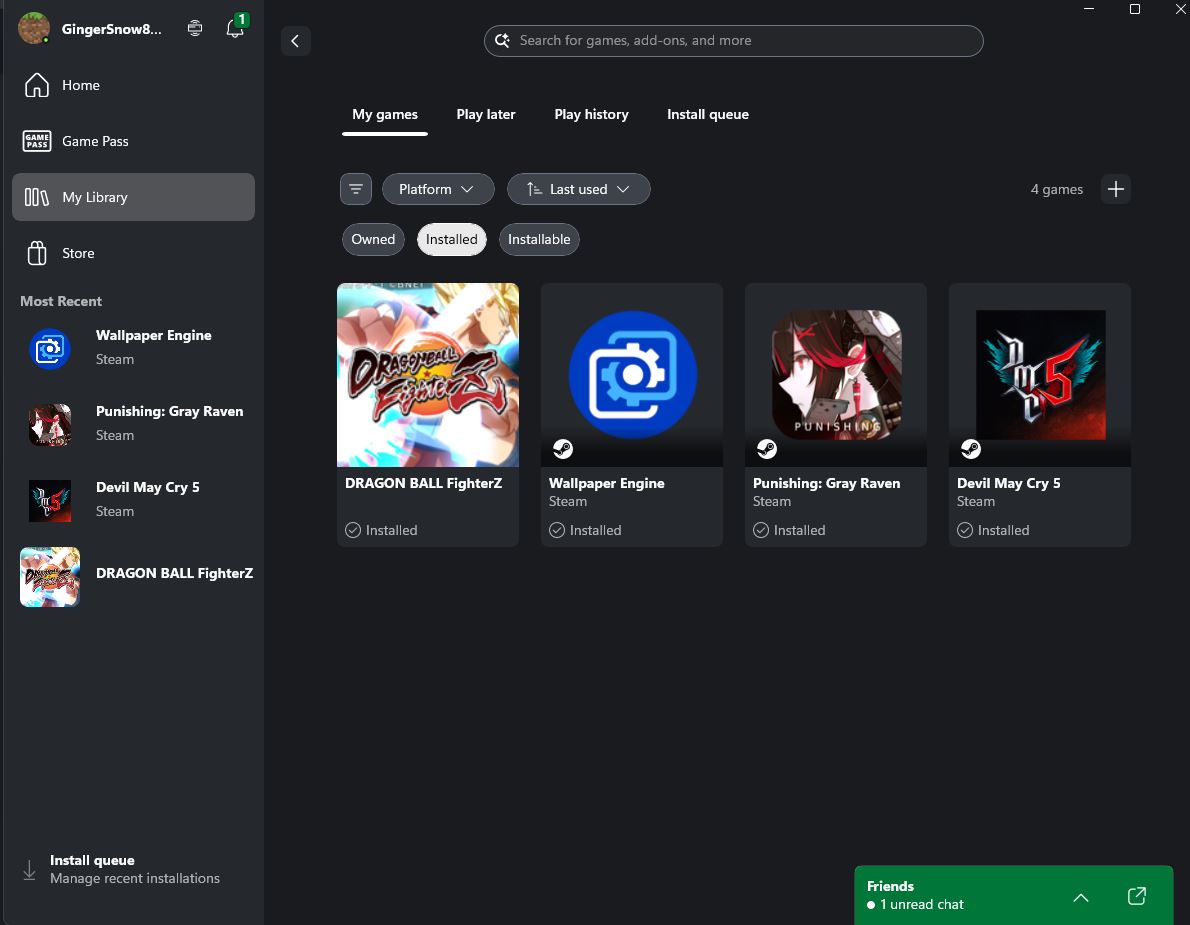Open the Punishing: Gray Raven card artwork
1190x925 pixels.
click(836, 375)
